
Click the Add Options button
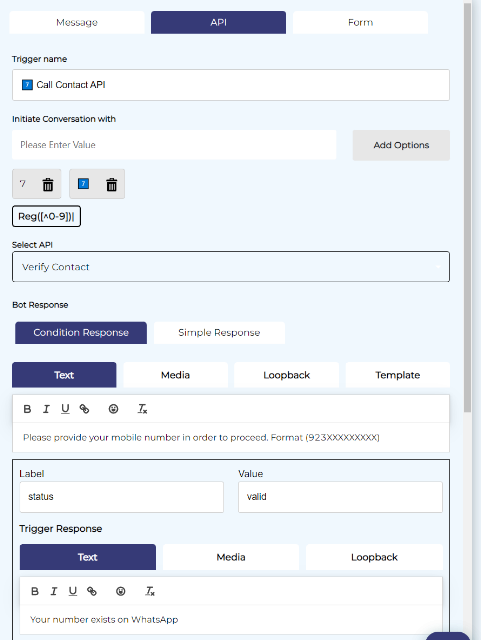[x=401, y=145]
